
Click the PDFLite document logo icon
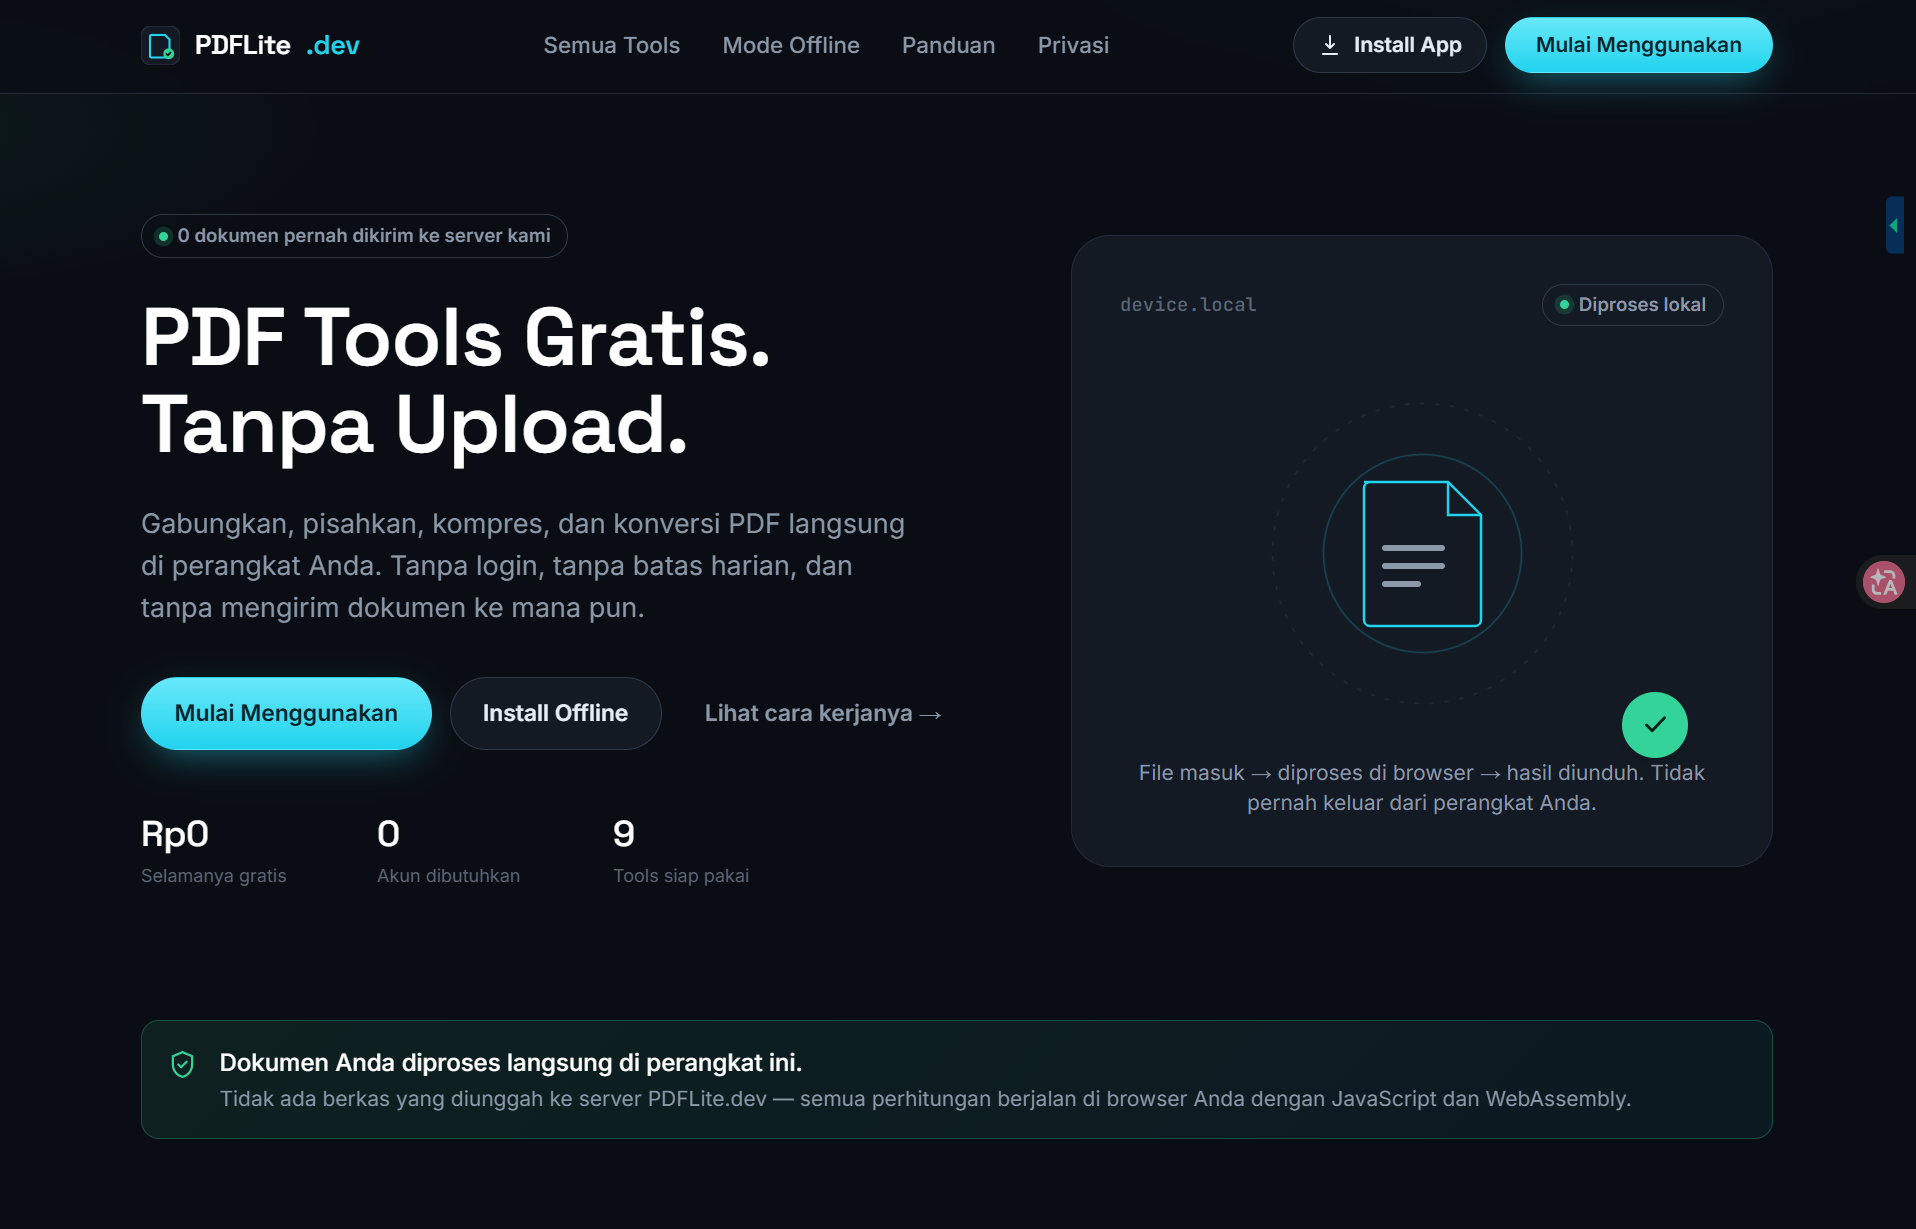(x=160, y=45)
